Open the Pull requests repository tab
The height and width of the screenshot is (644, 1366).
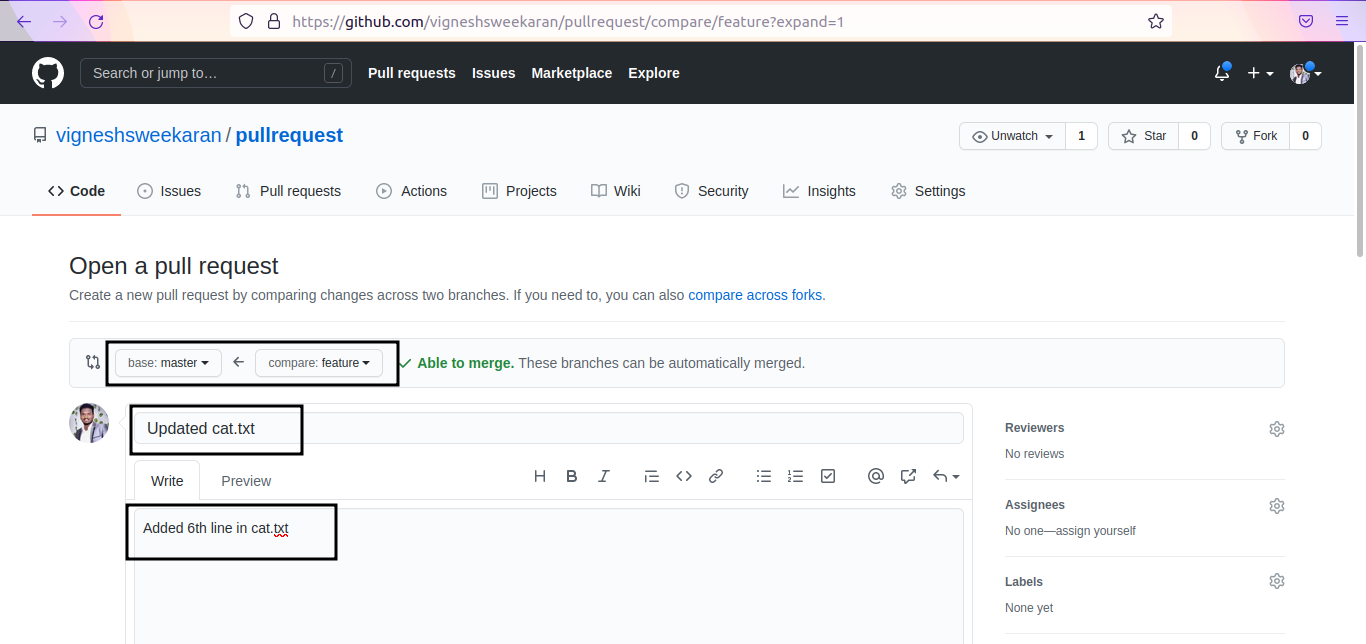pyautogui.click(x=288, y=191)
